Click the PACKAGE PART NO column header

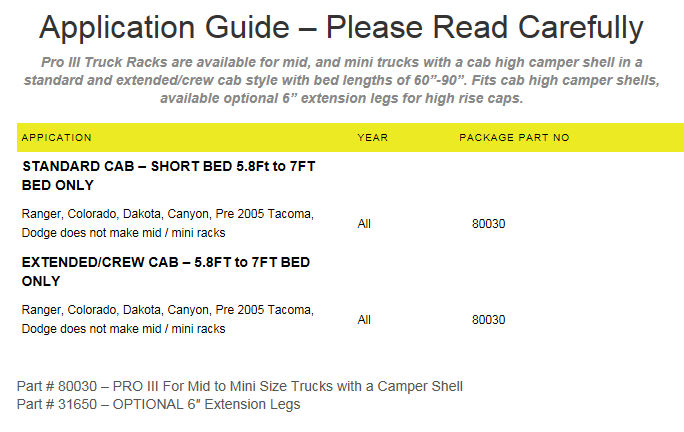coord(514,137)
